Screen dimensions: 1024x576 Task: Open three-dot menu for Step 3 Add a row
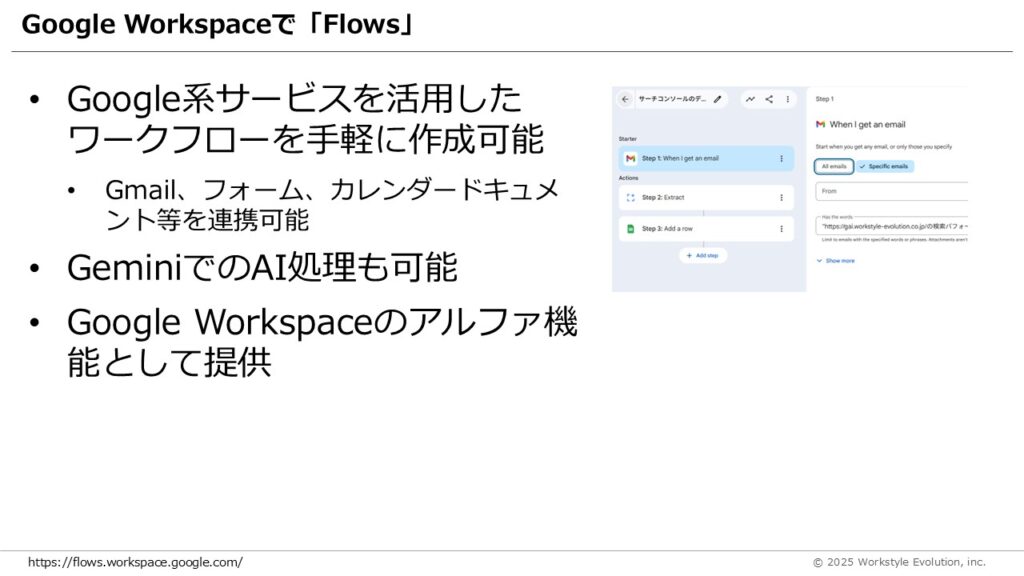pyautogui.click(x=781, y=229)
